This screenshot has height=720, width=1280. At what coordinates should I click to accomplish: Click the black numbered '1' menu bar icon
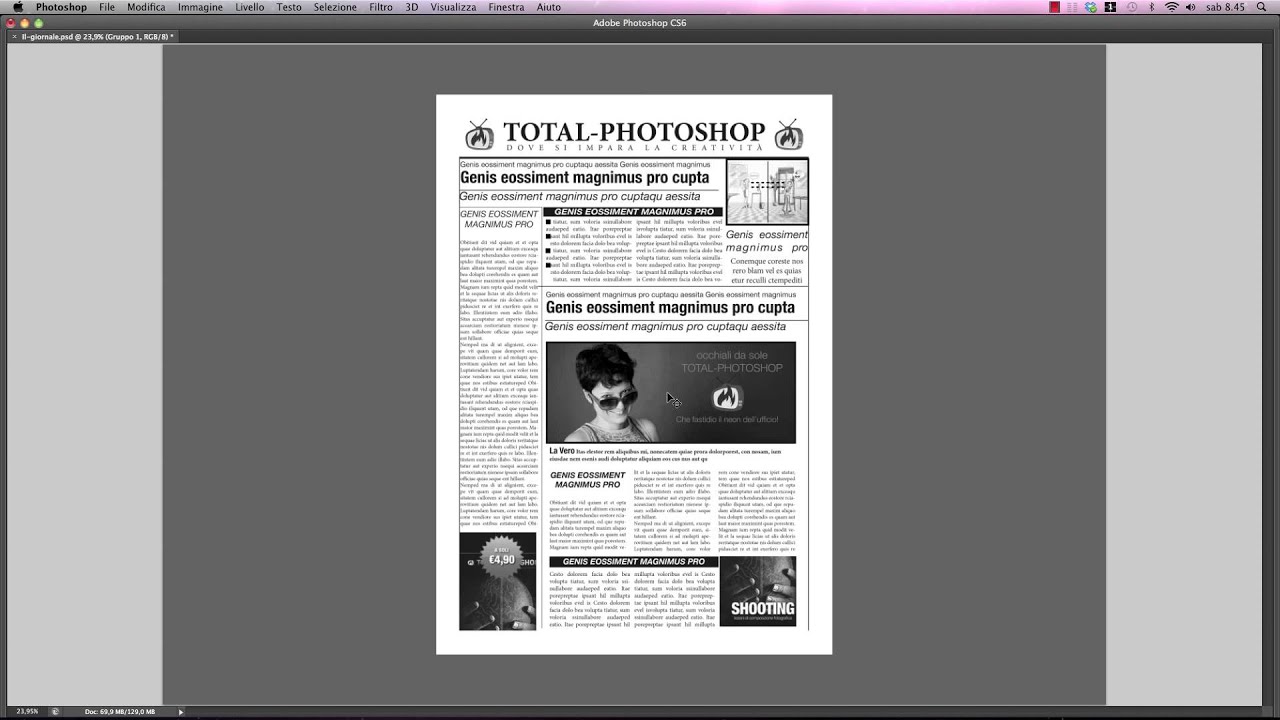[x=1110, y=7]
